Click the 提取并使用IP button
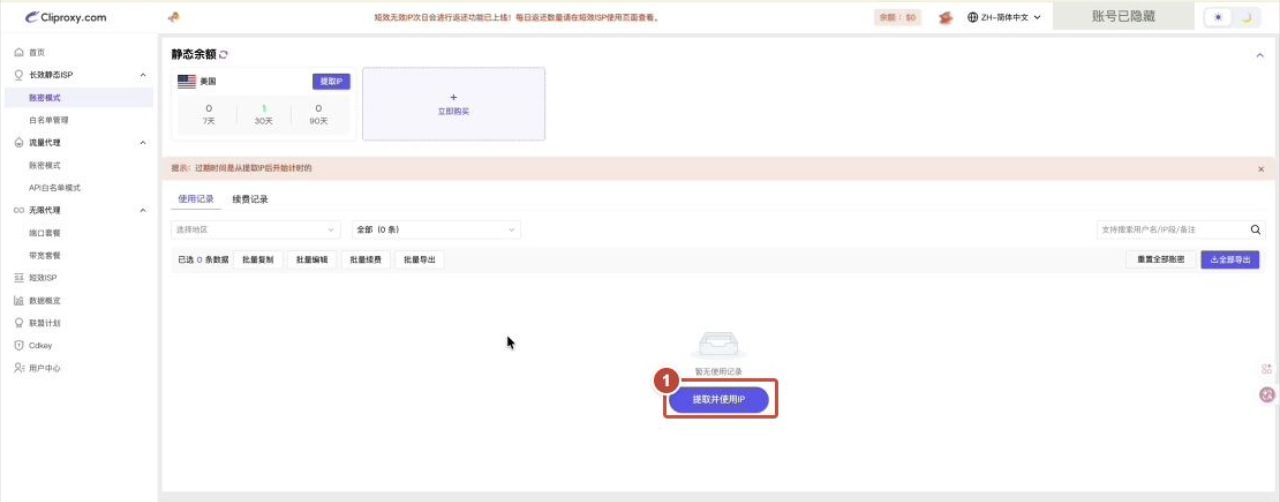The width and height of the screenshot is (1280, 502). pyautogui.click(x=719, y=400)
